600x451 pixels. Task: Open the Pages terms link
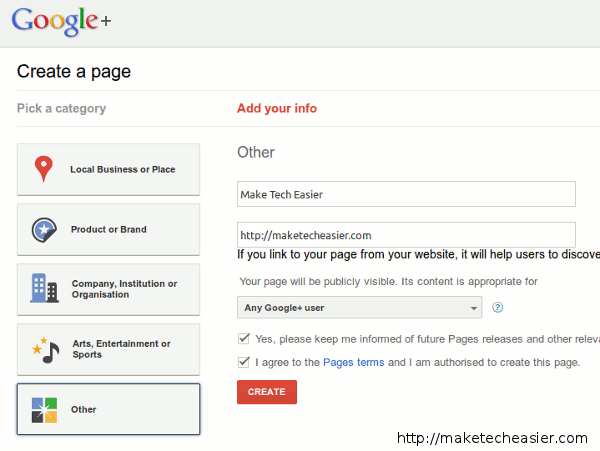(353, 362)
